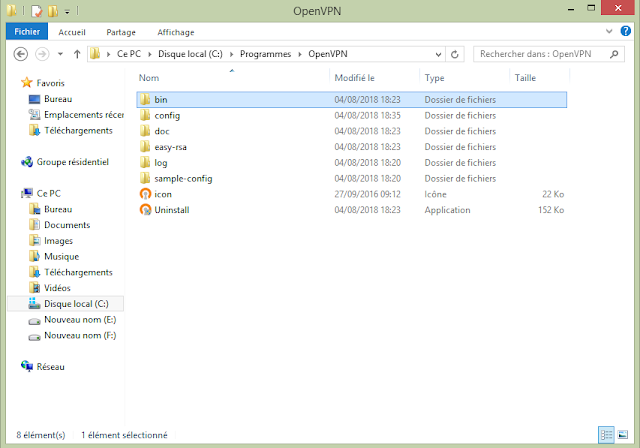Click Uninstall size 152 Ko
The height and width of the screenshot is (448, 640).
point(551,210)
